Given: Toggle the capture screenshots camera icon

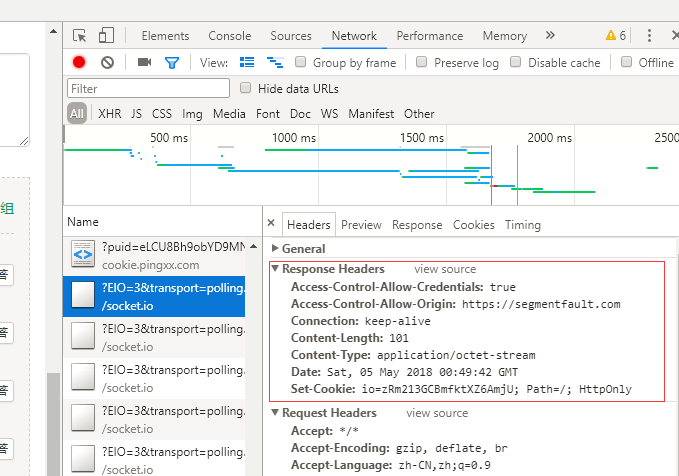Looking at the screenshot, I should click(x=144, y=62).
